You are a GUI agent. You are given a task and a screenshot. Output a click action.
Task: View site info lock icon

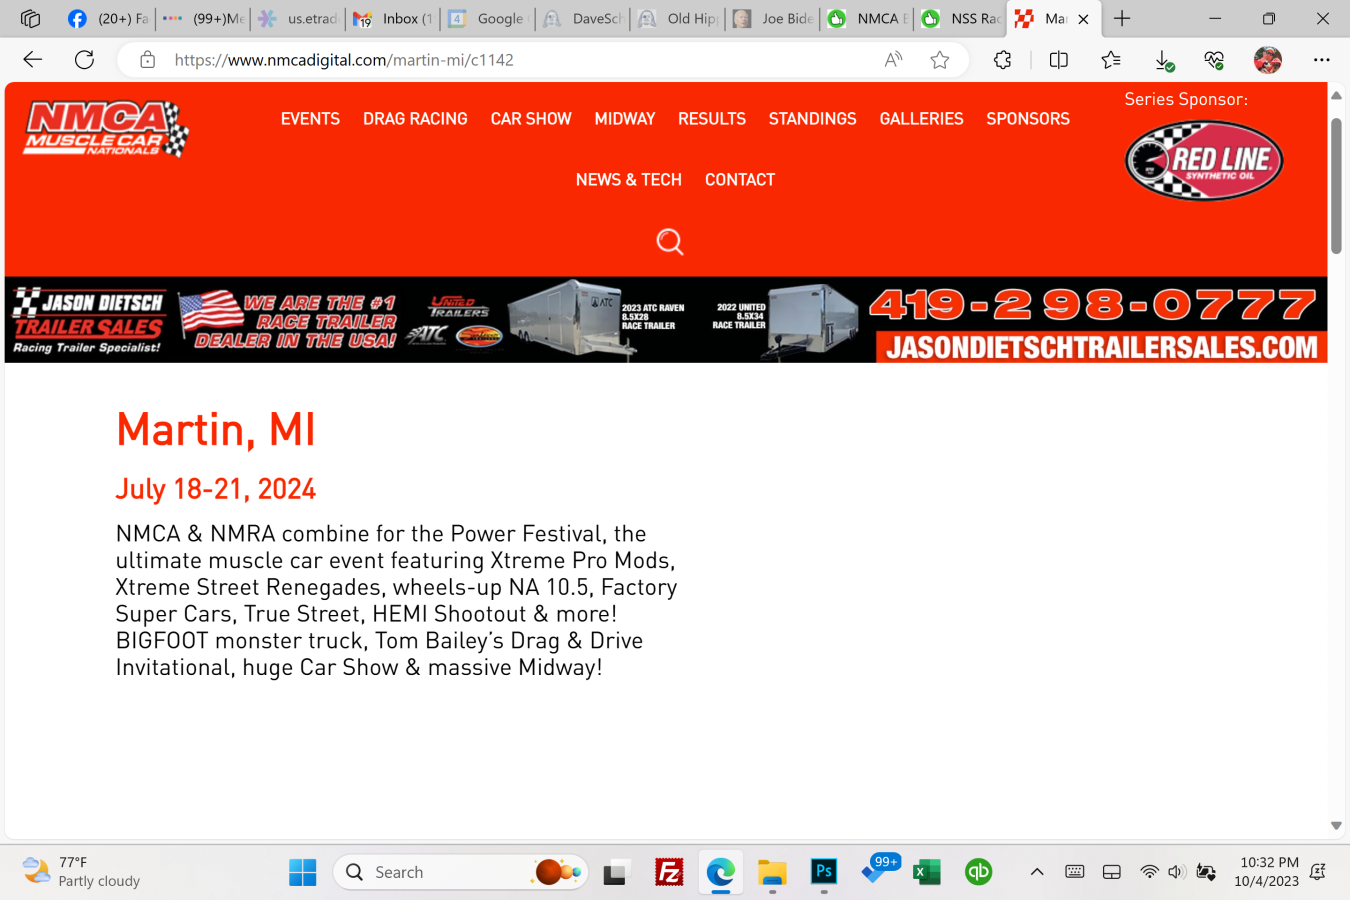(147, 60)
